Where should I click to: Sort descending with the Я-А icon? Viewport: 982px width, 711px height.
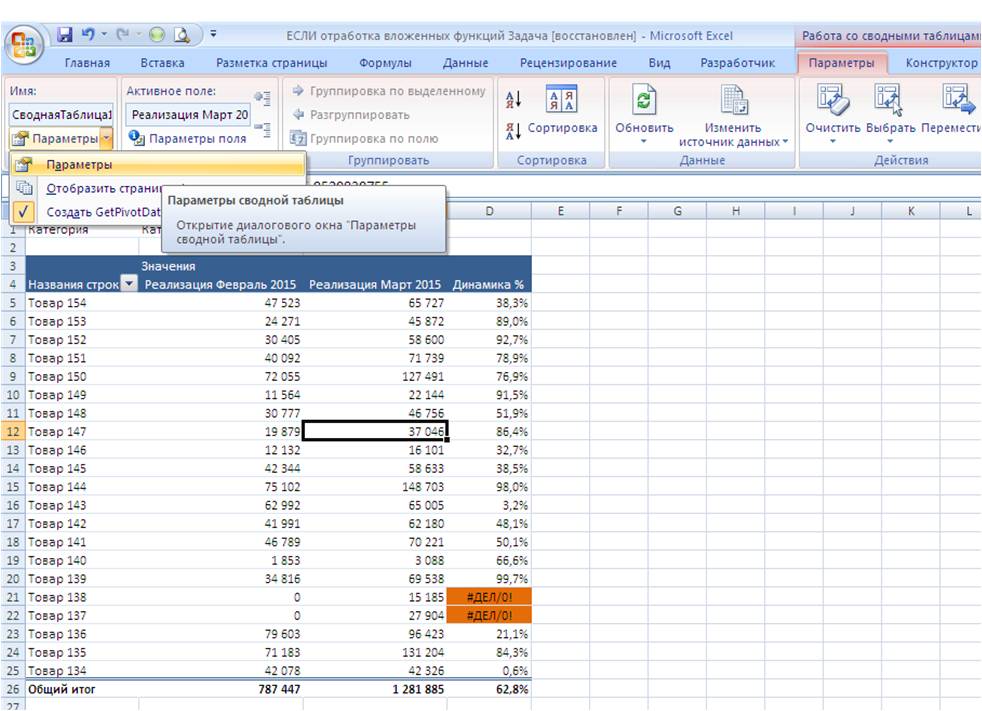coord(512,131)
